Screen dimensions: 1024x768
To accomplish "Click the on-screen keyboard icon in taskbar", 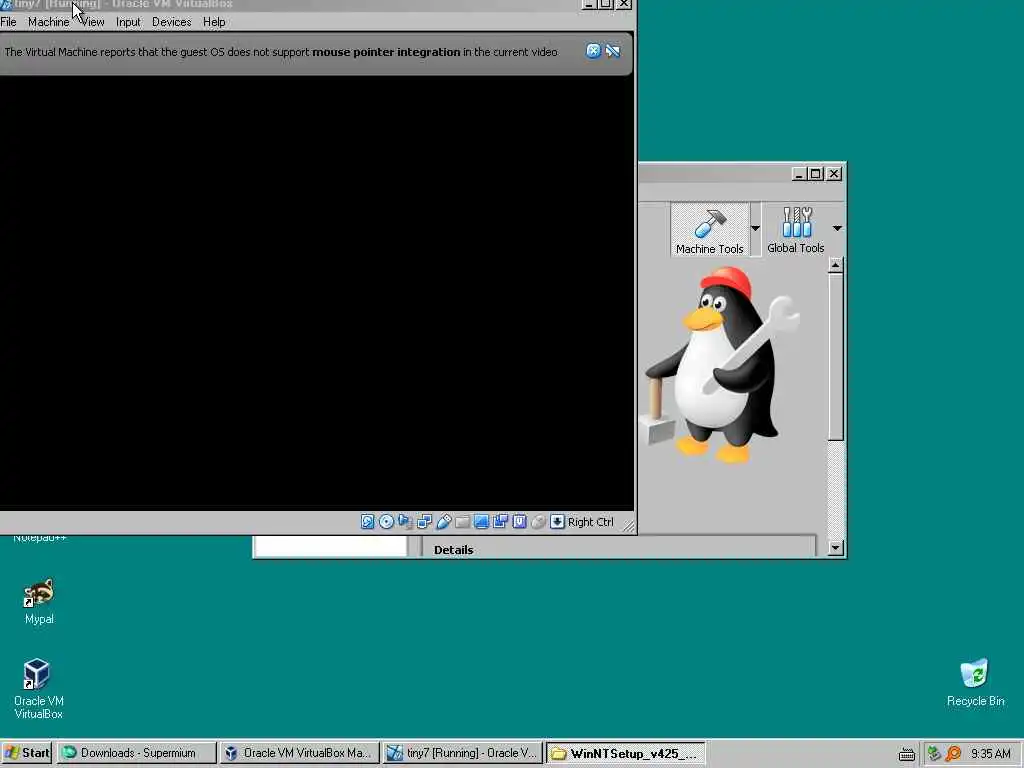I will pyautogui.click(x=906, y=754).
